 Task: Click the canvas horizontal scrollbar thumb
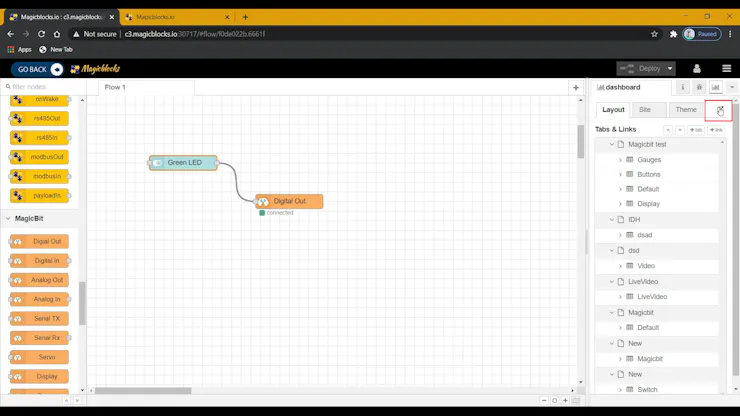[x=143, y=391]
